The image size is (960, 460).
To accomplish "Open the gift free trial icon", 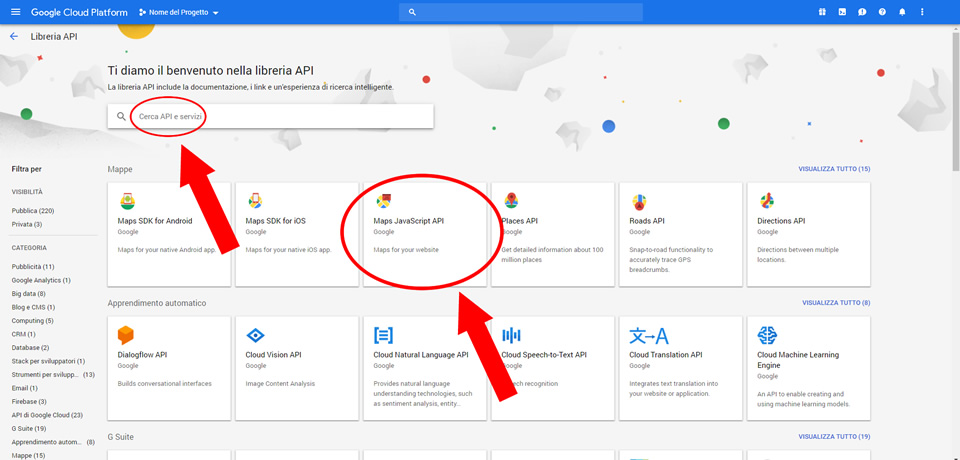I will (x=822, y=12).
